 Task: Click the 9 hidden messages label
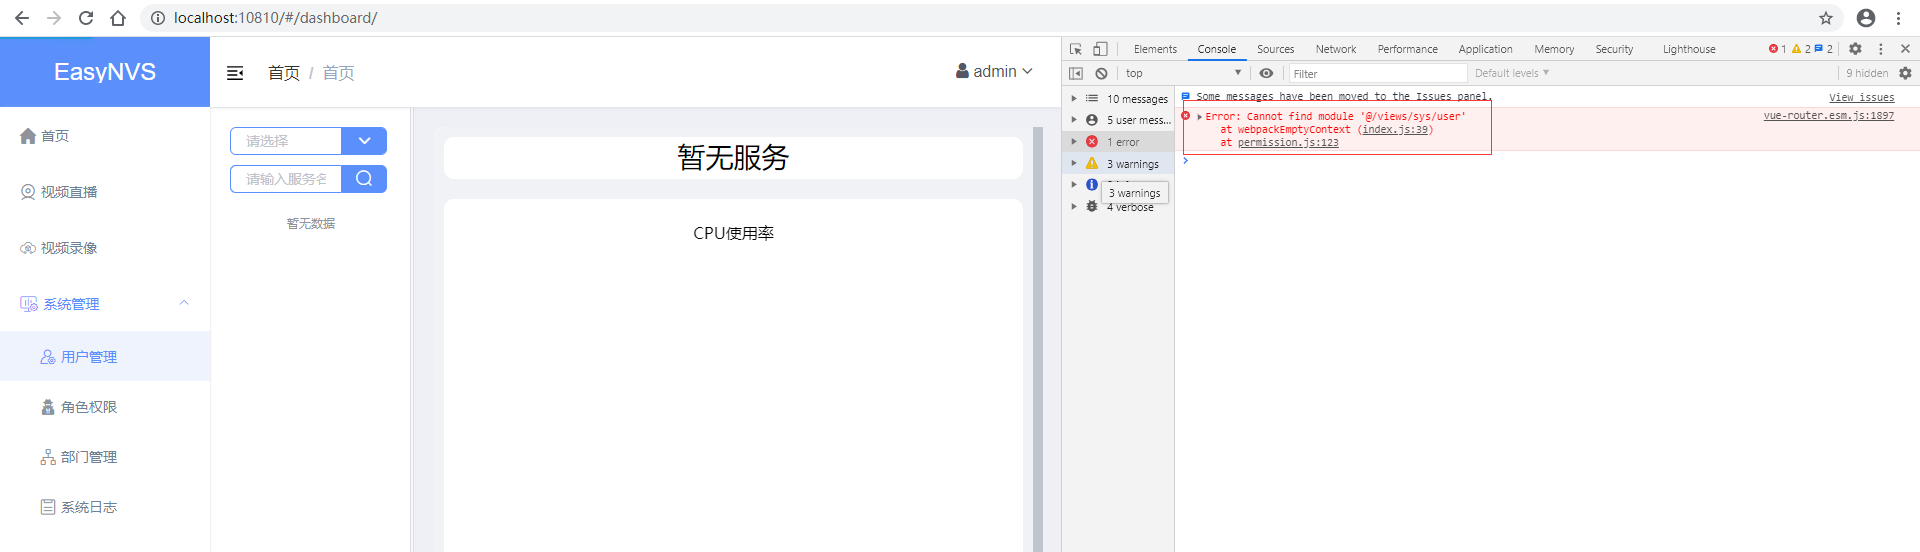(x=1866, y=73)
